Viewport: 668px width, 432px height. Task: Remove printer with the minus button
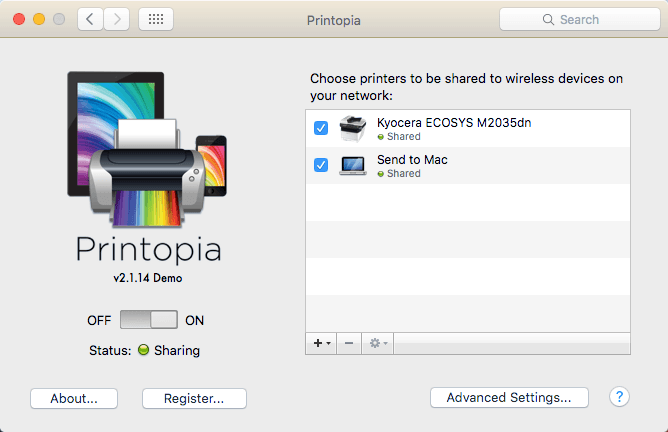(x=348, y=343)
